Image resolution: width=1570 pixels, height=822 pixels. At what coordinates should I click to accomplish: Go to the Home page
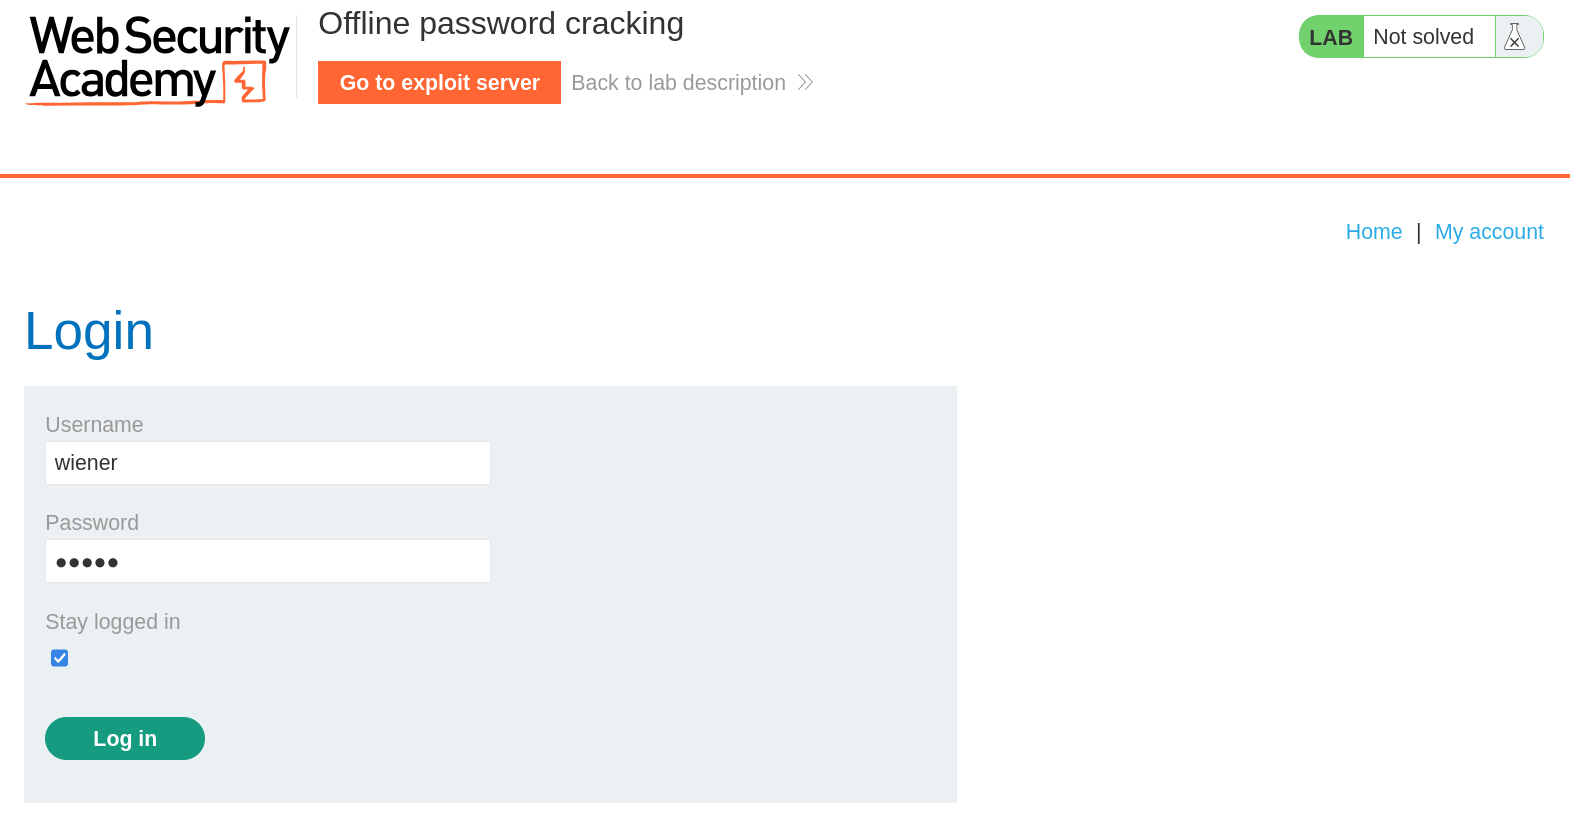pyautogui.click(x=1374, y=231)
